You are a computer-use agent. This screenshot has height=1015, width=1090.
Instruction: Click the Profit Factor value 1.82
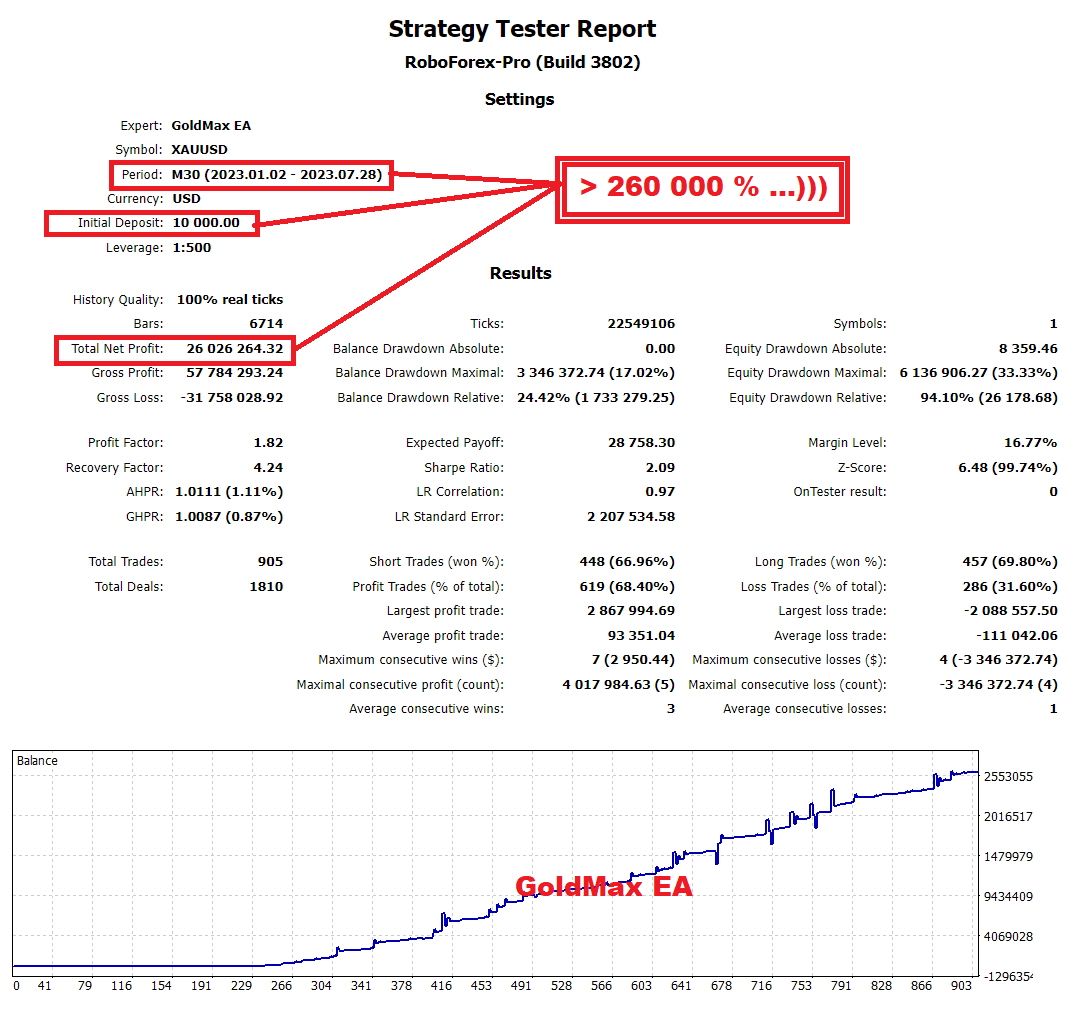tap(268, 443)
